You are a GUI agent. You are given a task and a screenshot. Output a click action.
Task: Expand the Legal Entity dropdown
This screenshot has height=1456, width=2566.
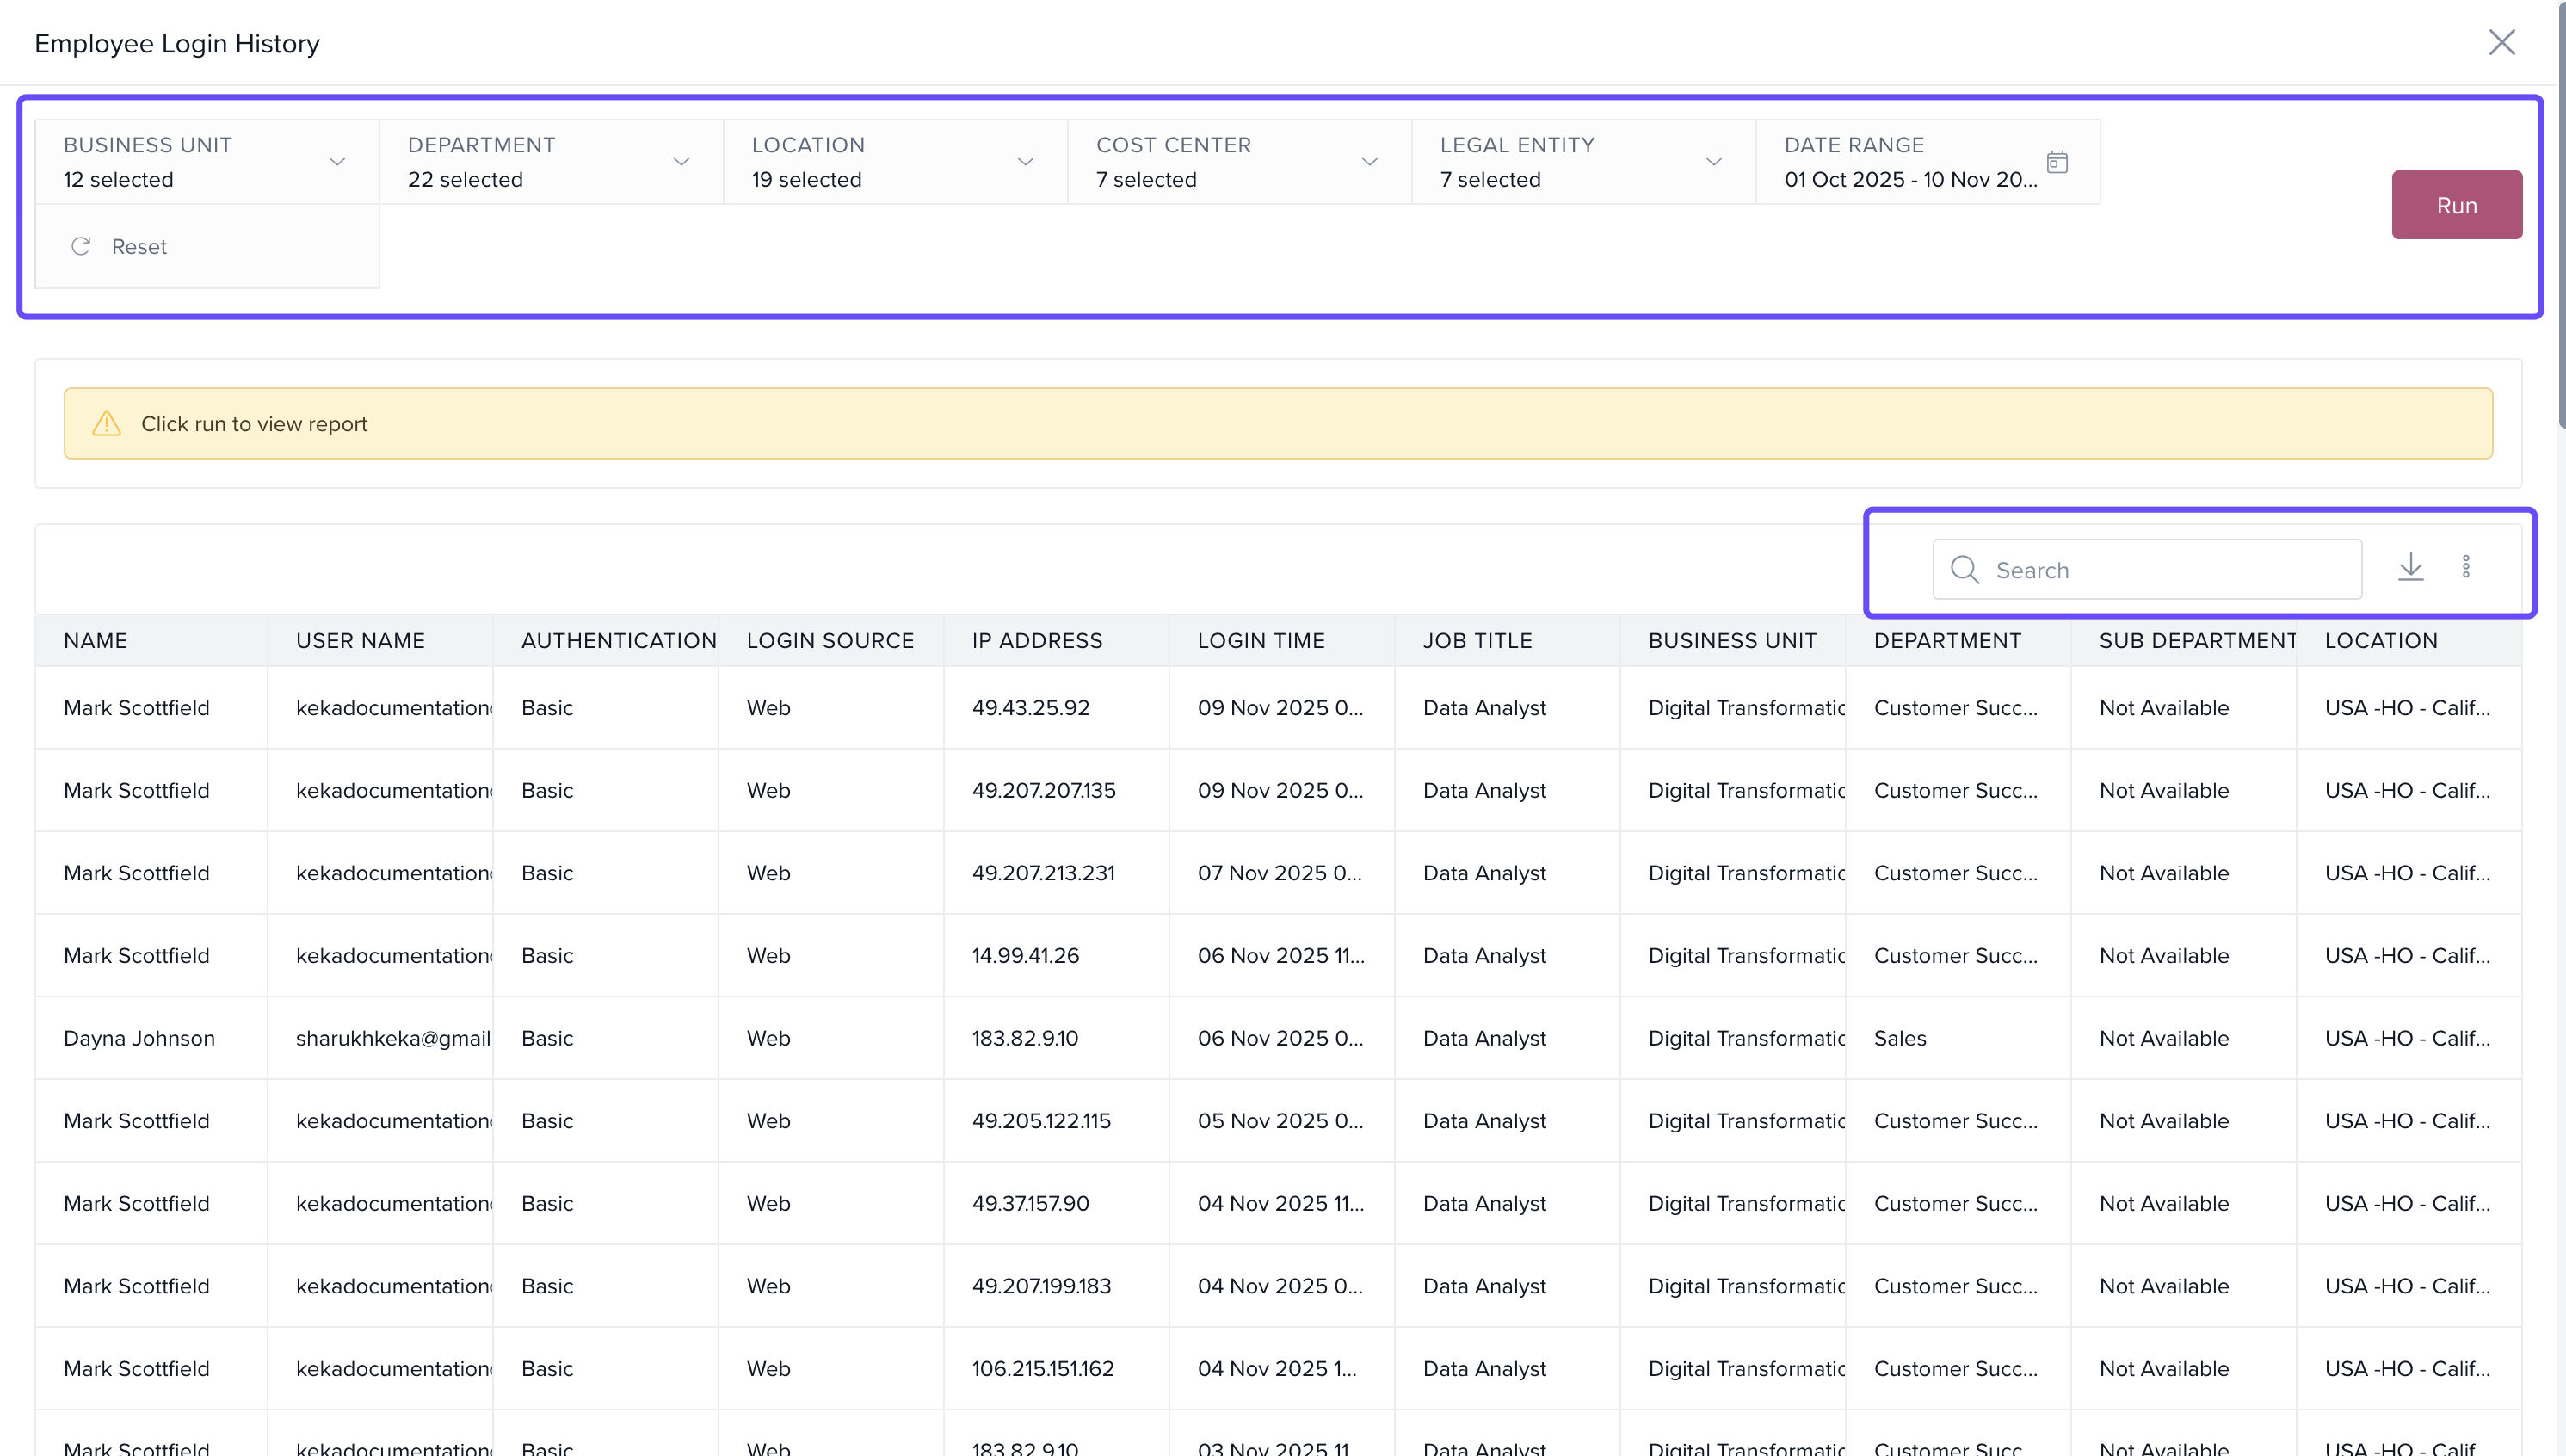tap(1713, 162)
